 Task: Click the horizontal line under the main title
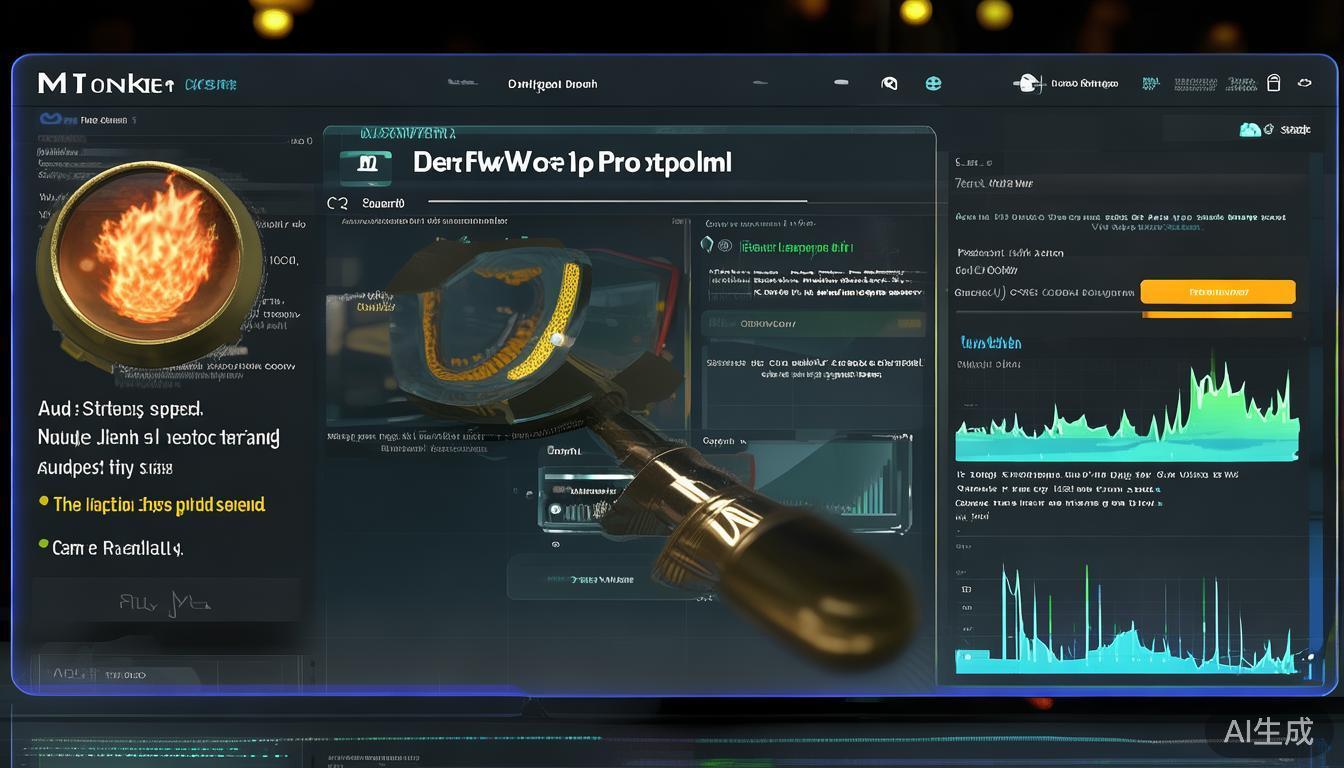point(617,202)
